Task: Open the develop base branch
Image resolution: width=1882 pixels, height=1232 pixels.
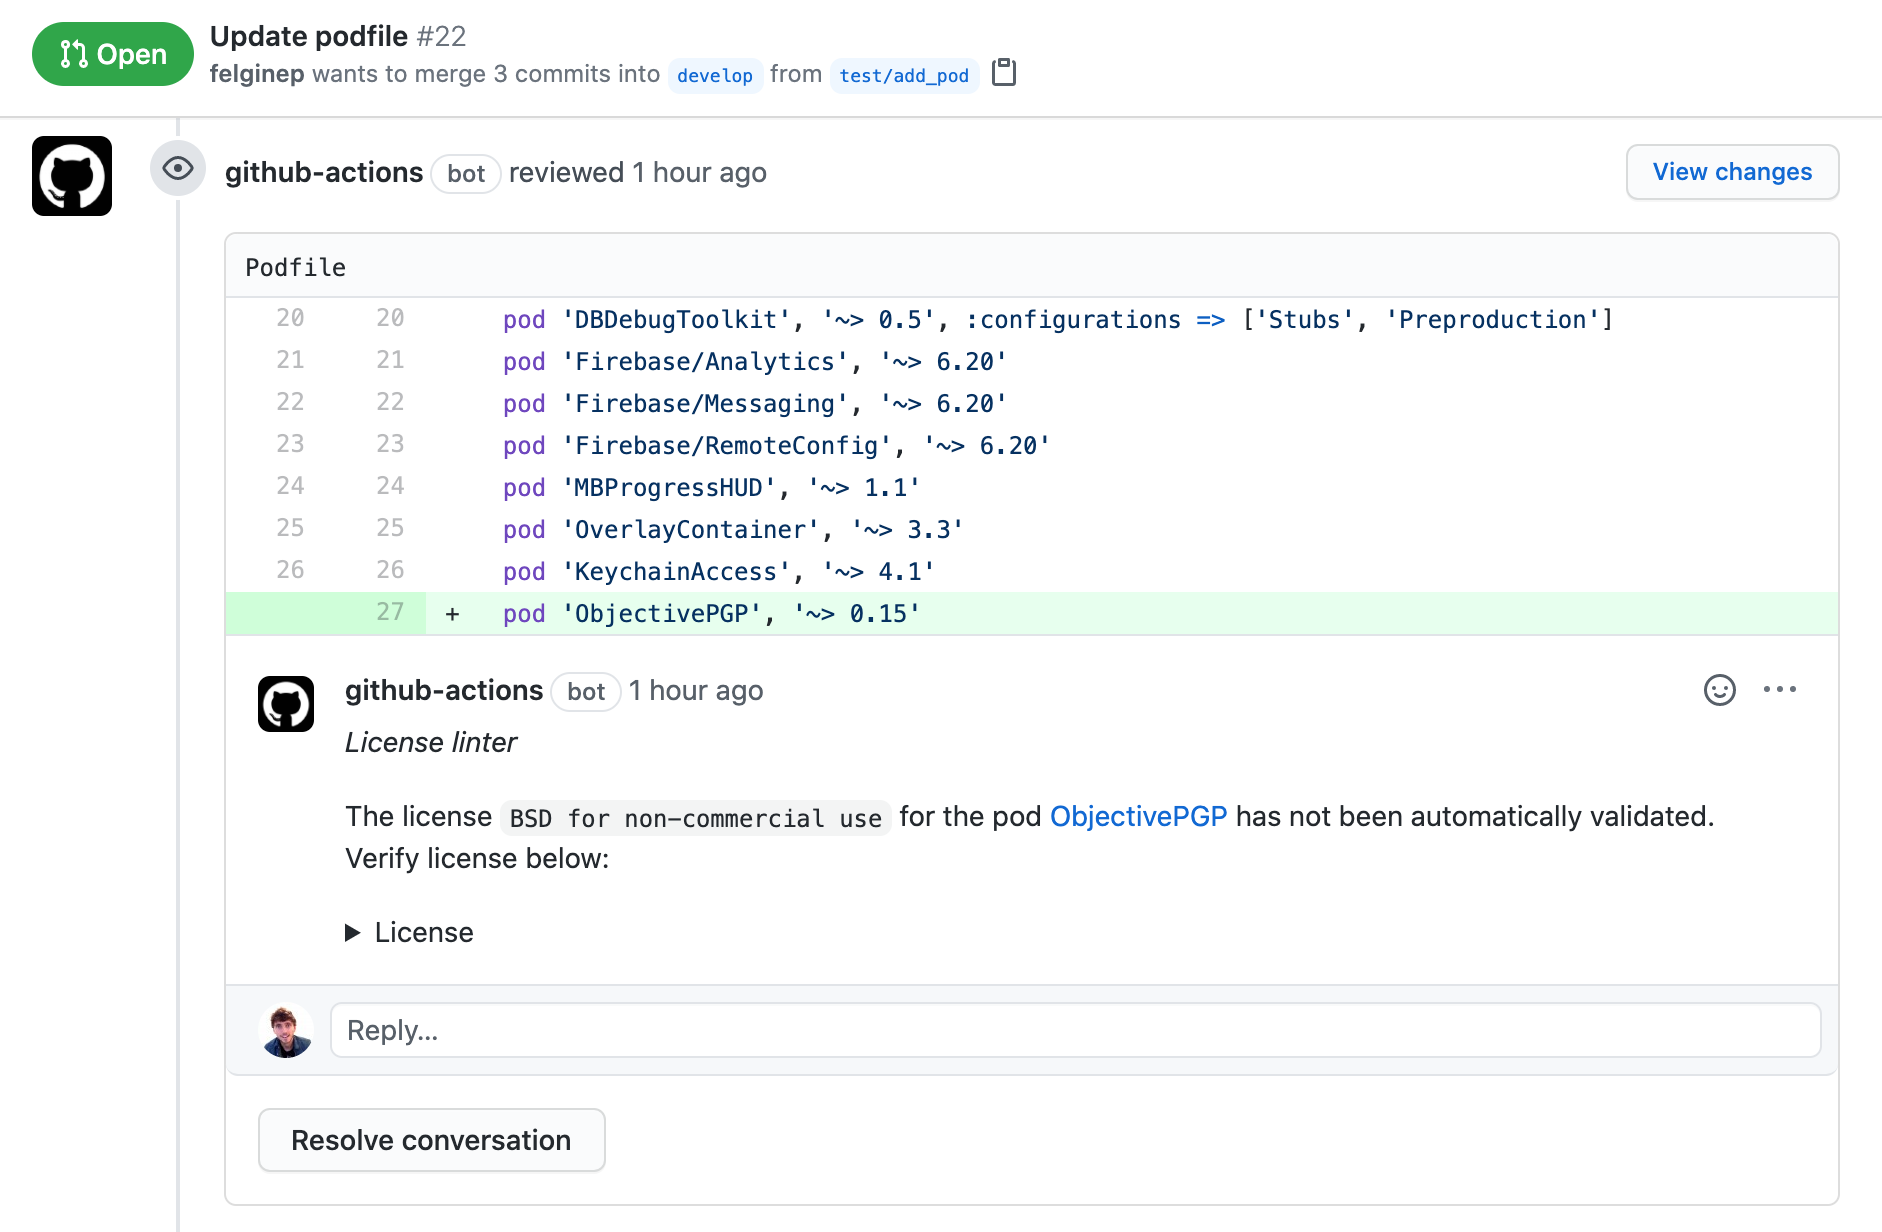Action: pos(715,75)
